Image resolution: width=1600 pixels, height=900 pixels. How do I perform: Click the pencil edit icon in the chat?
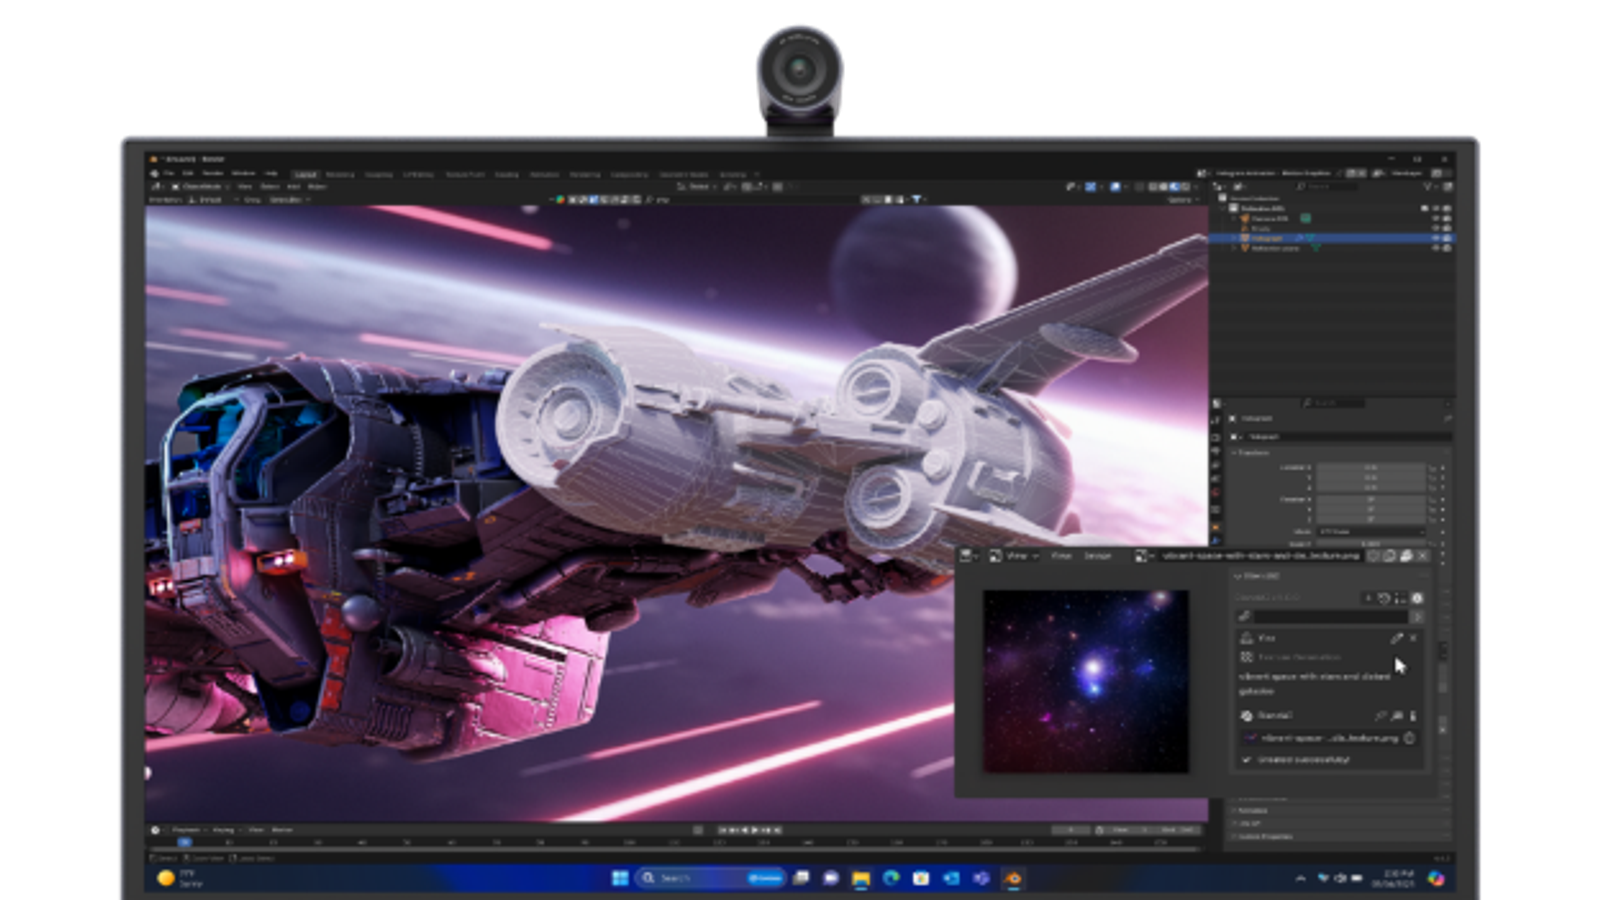1396,637
